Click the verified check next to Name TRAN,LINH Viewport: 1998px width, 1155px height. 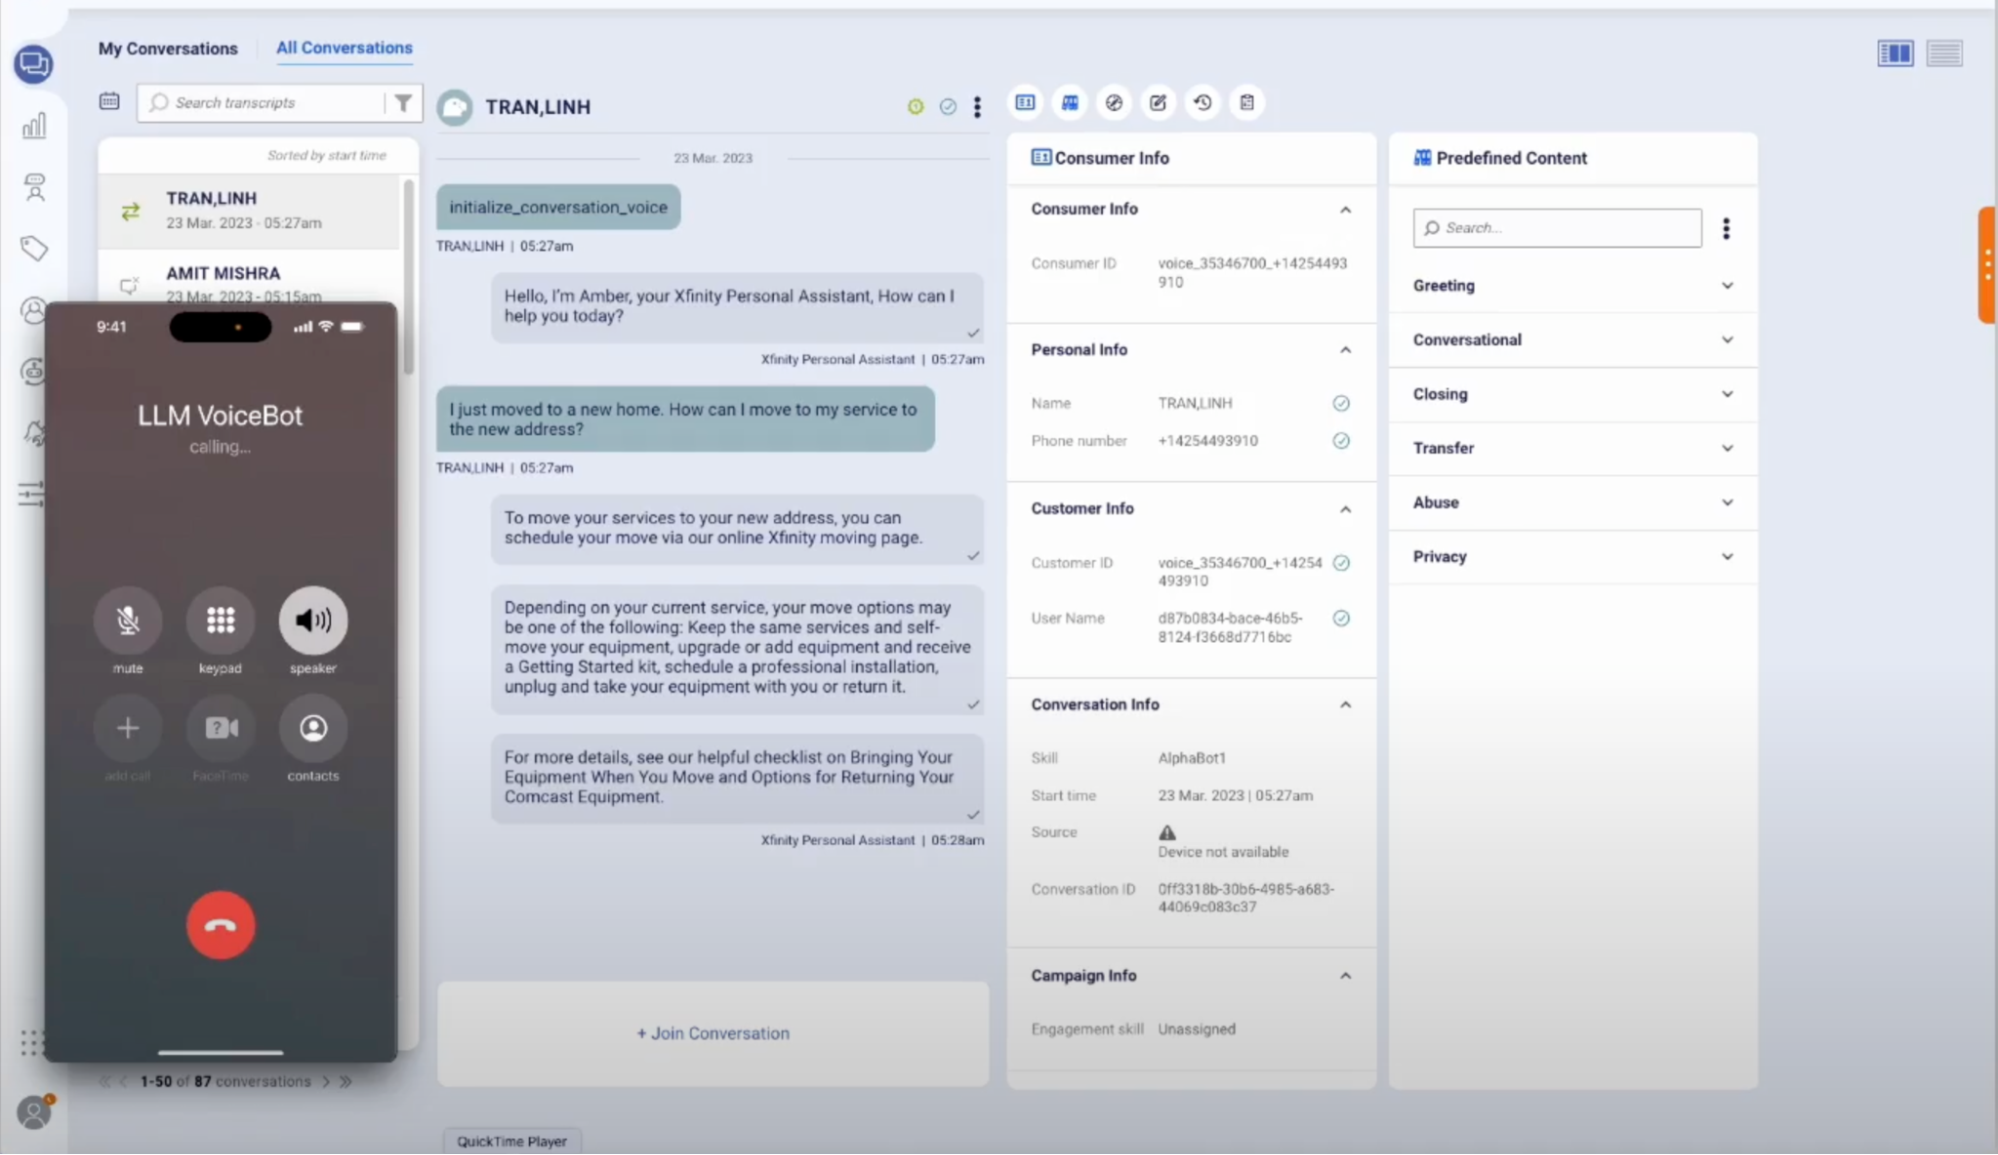[x=1341, y=403]
